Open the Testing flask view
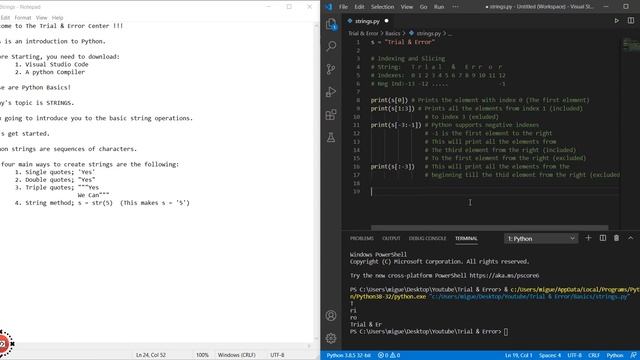 pyautogui.click(x=331, y=138)
